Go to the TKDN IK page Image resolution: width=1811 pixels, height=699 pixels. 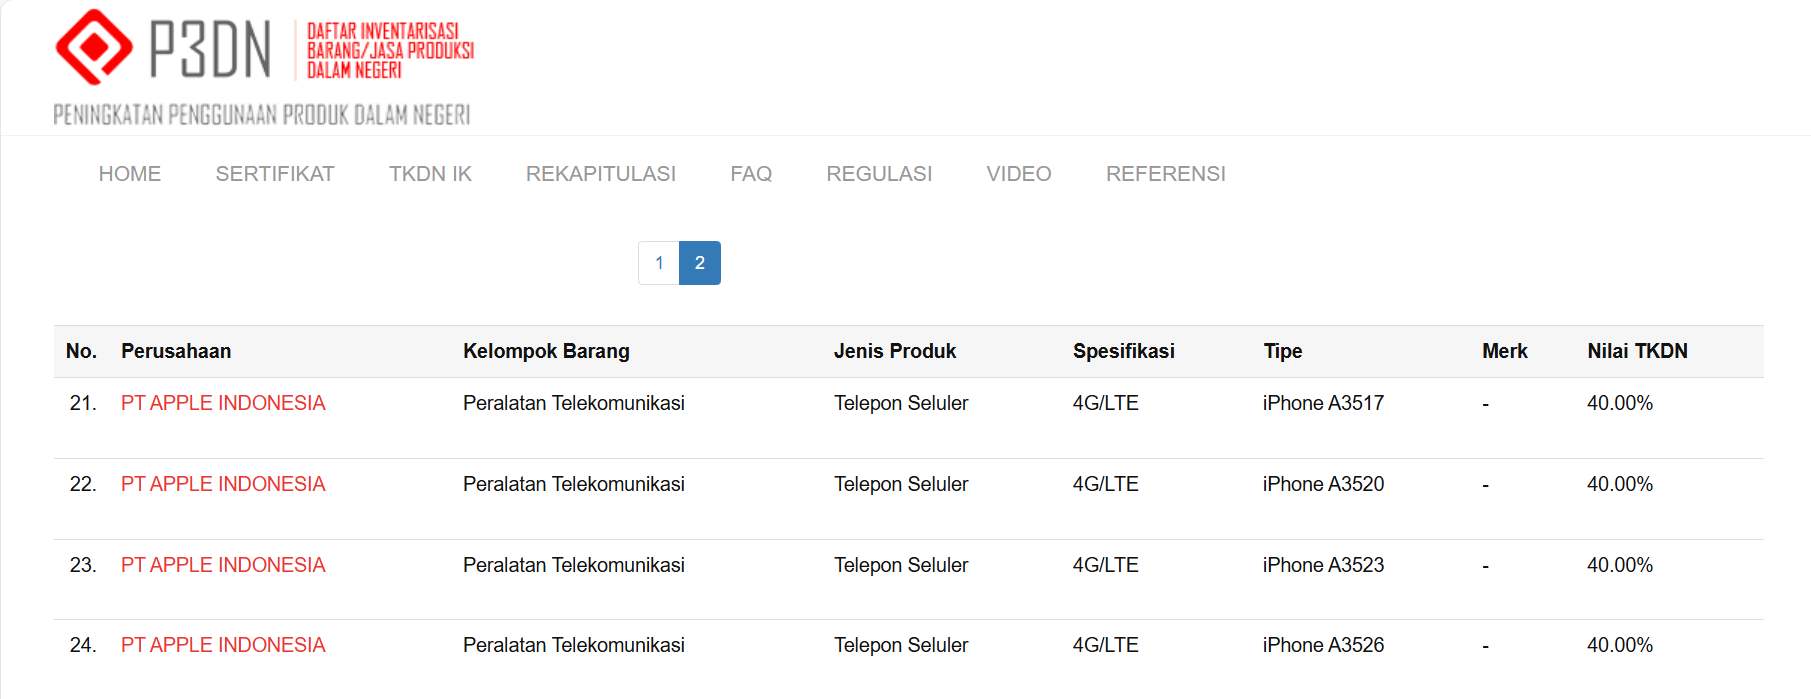coord(430,174)
